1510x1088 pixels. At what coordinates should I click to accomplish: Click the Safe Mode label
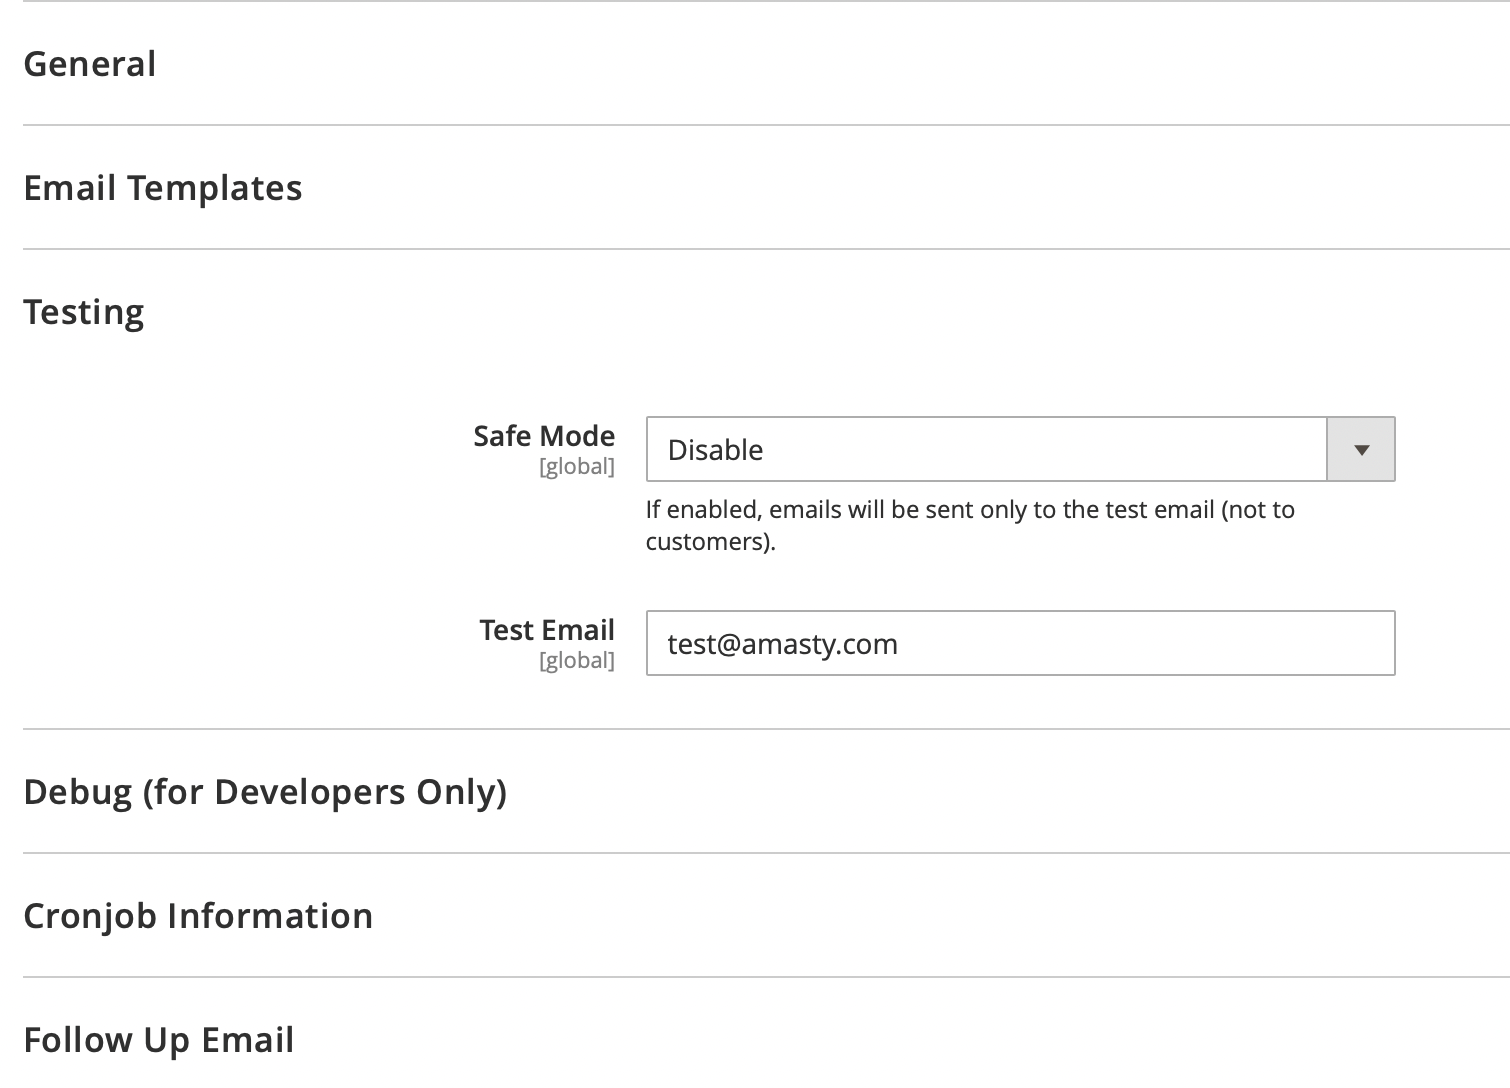coord(544,436)
